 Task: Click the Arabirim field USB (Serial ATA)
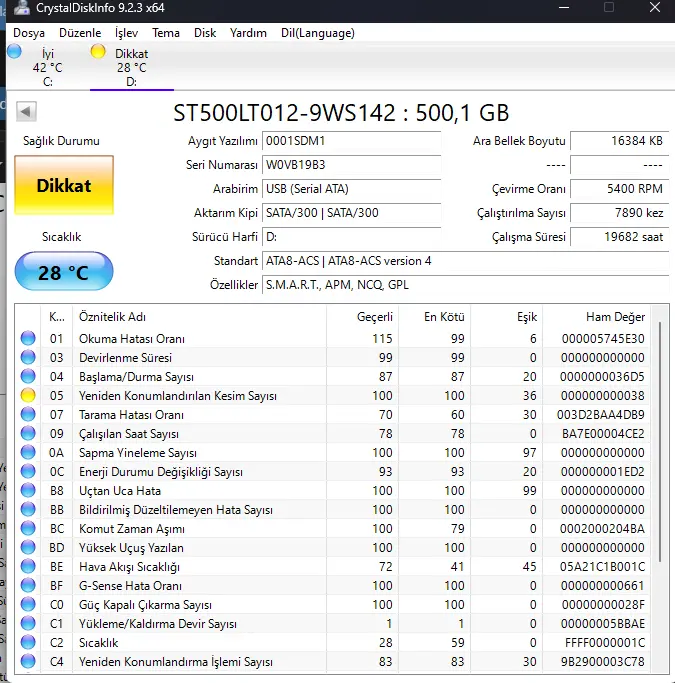click(x=351, y=189)
